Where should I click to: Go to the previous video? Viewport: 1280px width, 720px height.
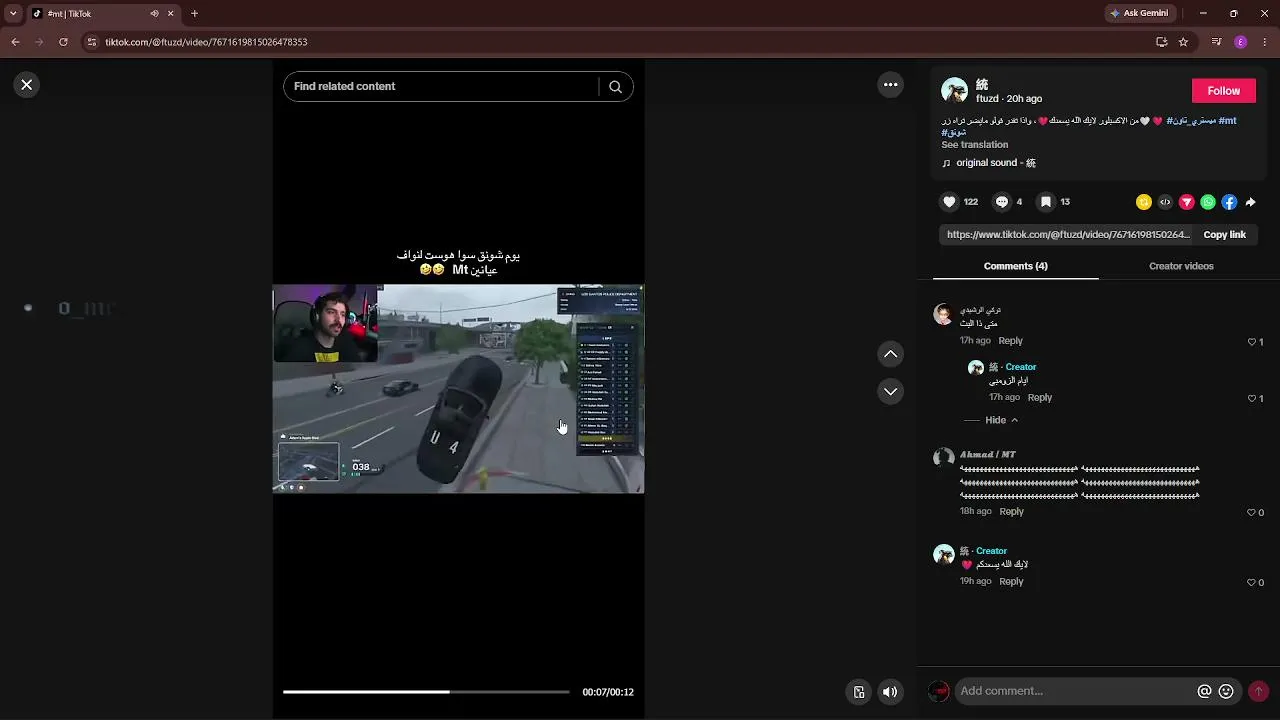[x=890, y=354]
